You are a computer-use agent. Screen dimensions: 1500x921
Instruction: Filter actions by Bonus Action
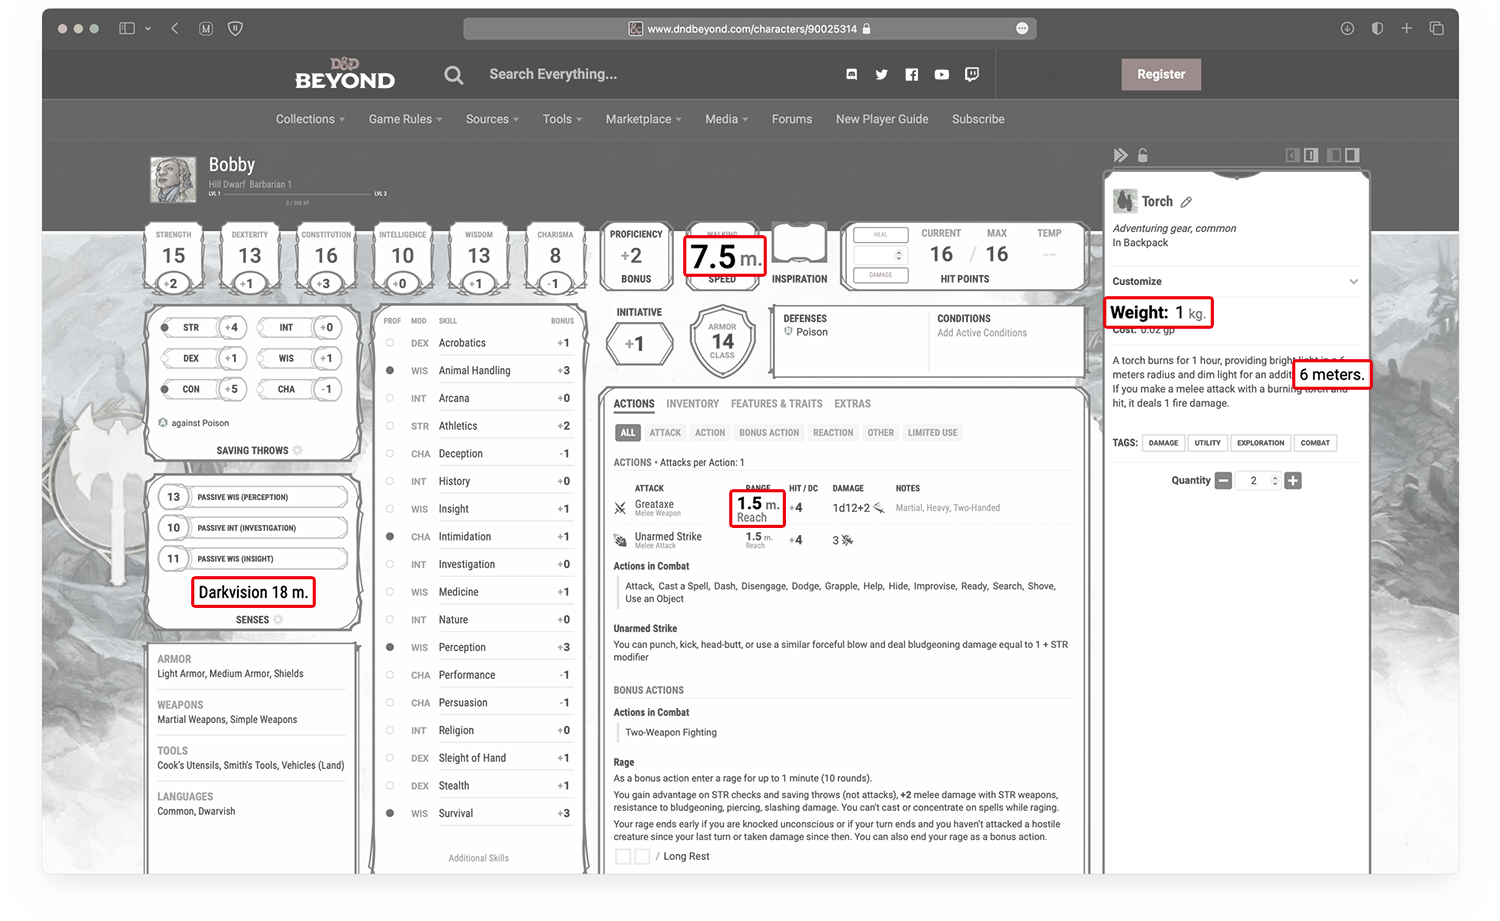pyautogui.click(x=769, y=433)
